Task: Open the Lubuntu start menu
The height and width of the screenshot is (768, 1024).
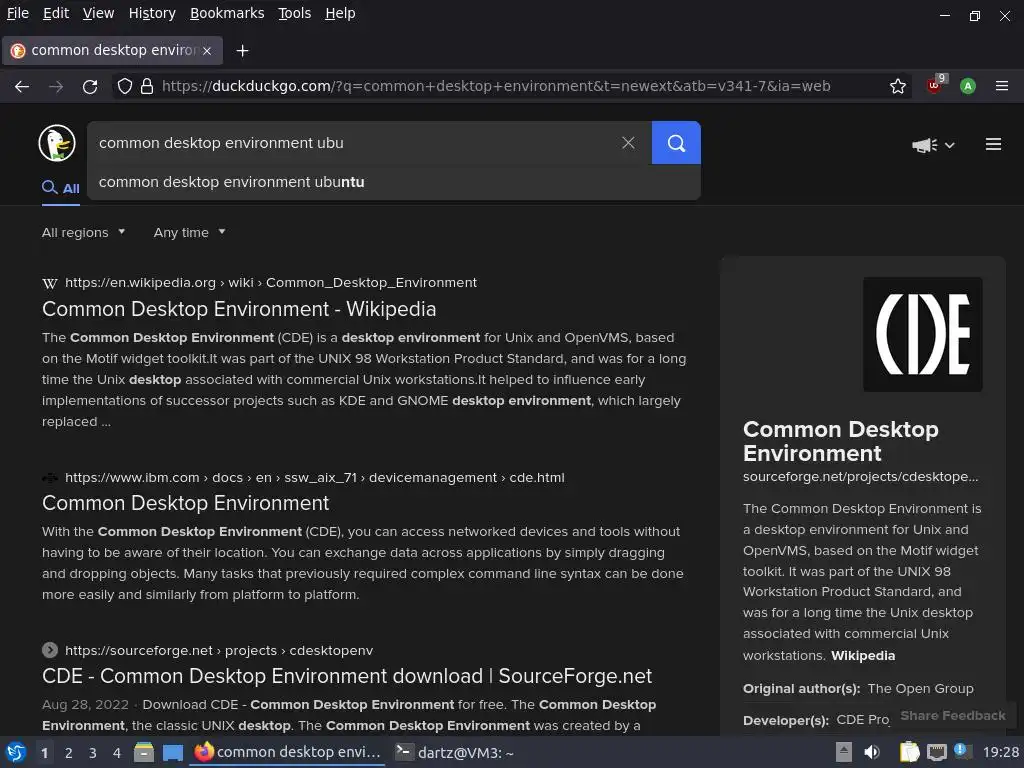Action: [16, 752]
